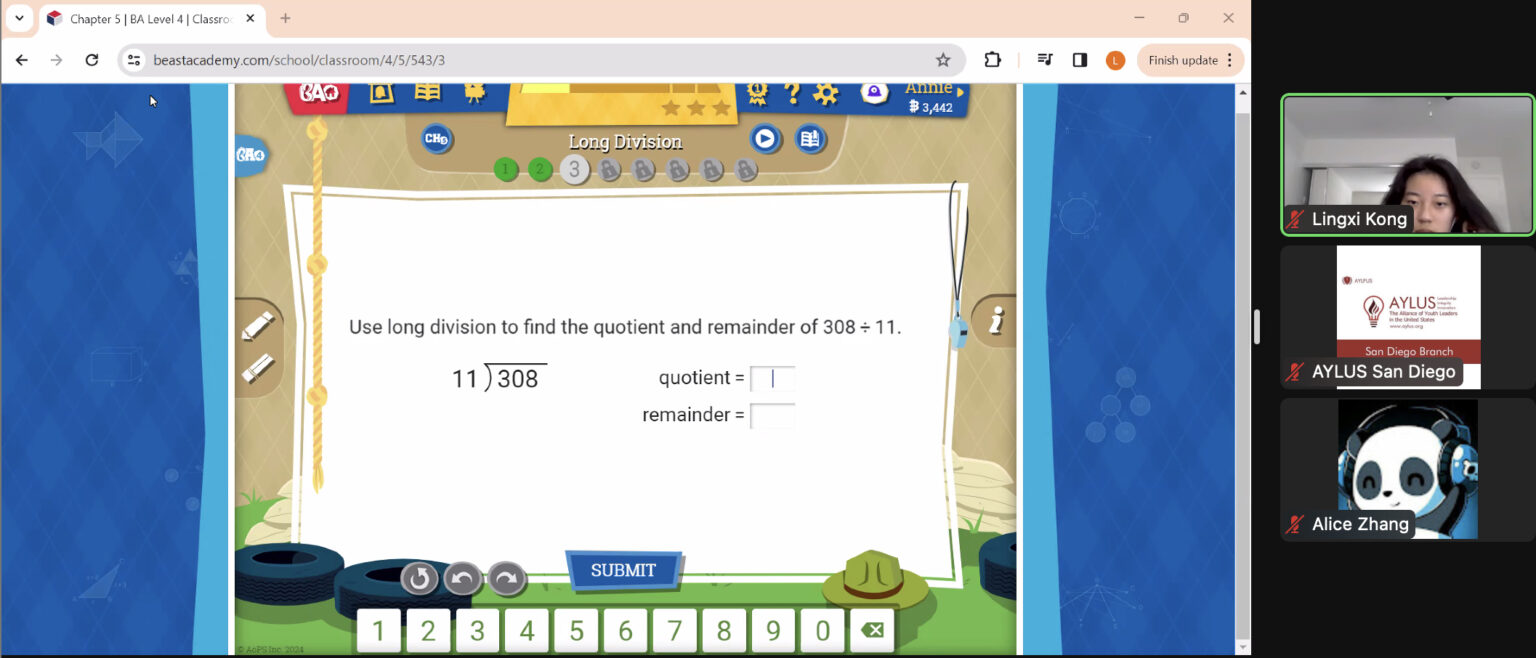Go to completed problem 2

point(540,169)
